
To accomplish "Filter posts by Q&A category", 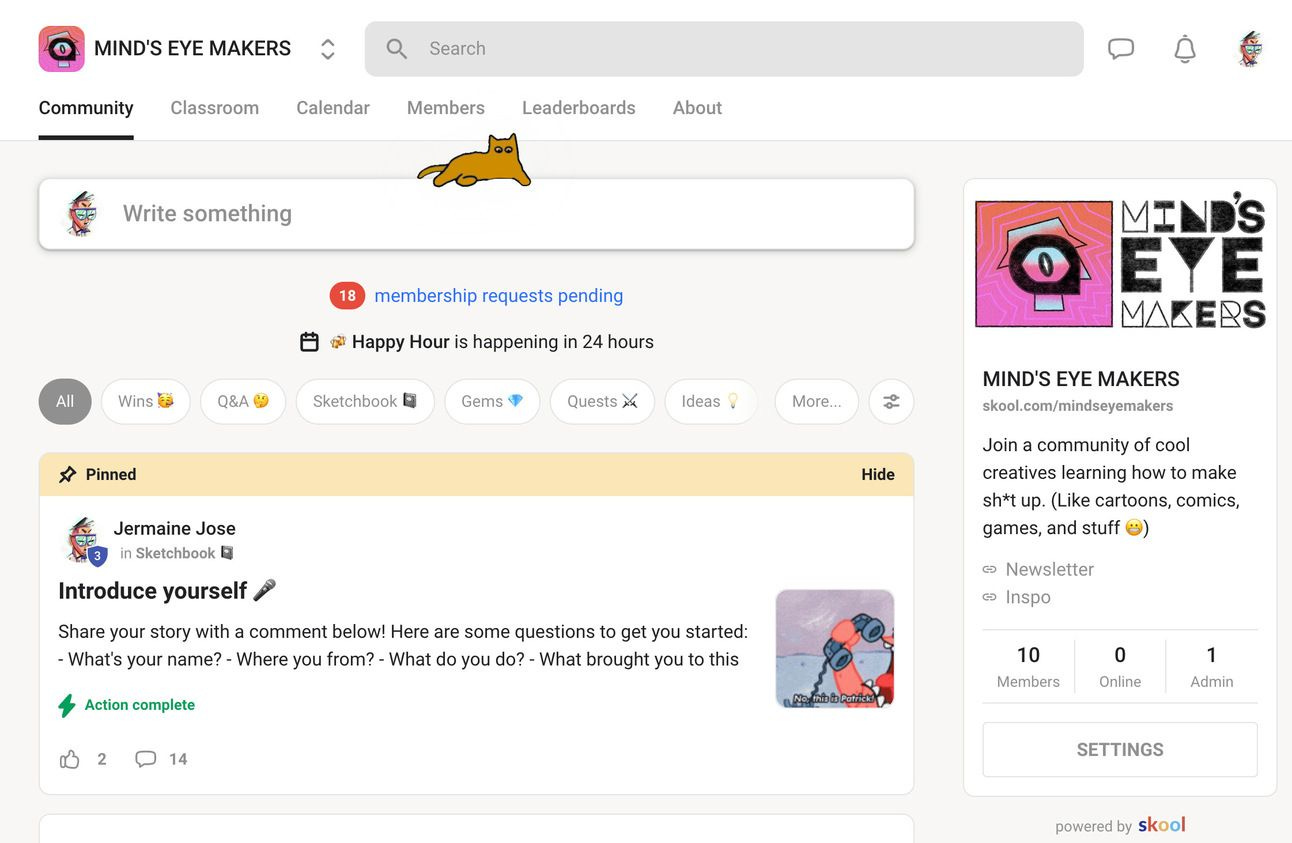I will point(243,402).
